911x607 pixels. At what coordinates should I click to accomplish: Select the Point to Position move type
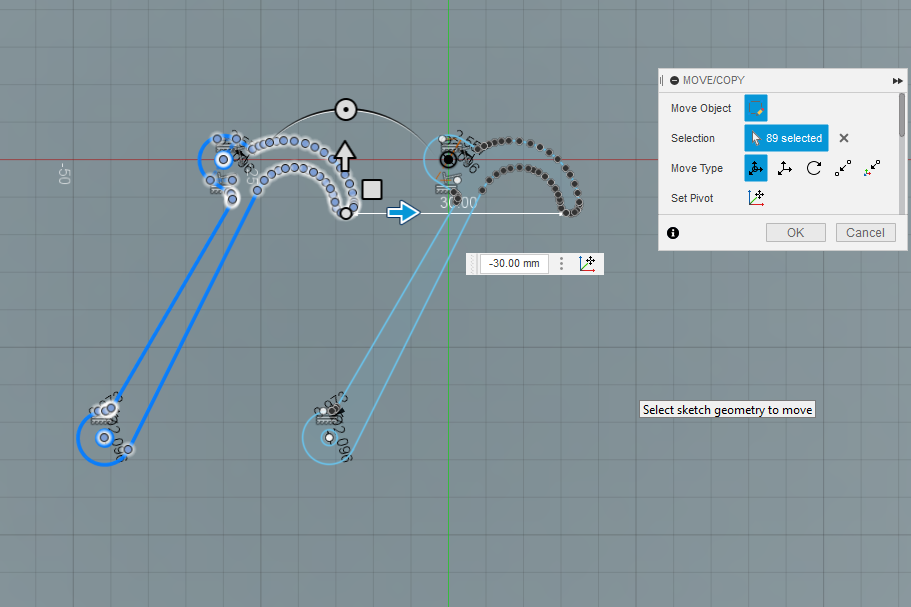click(x=872, y=168)
